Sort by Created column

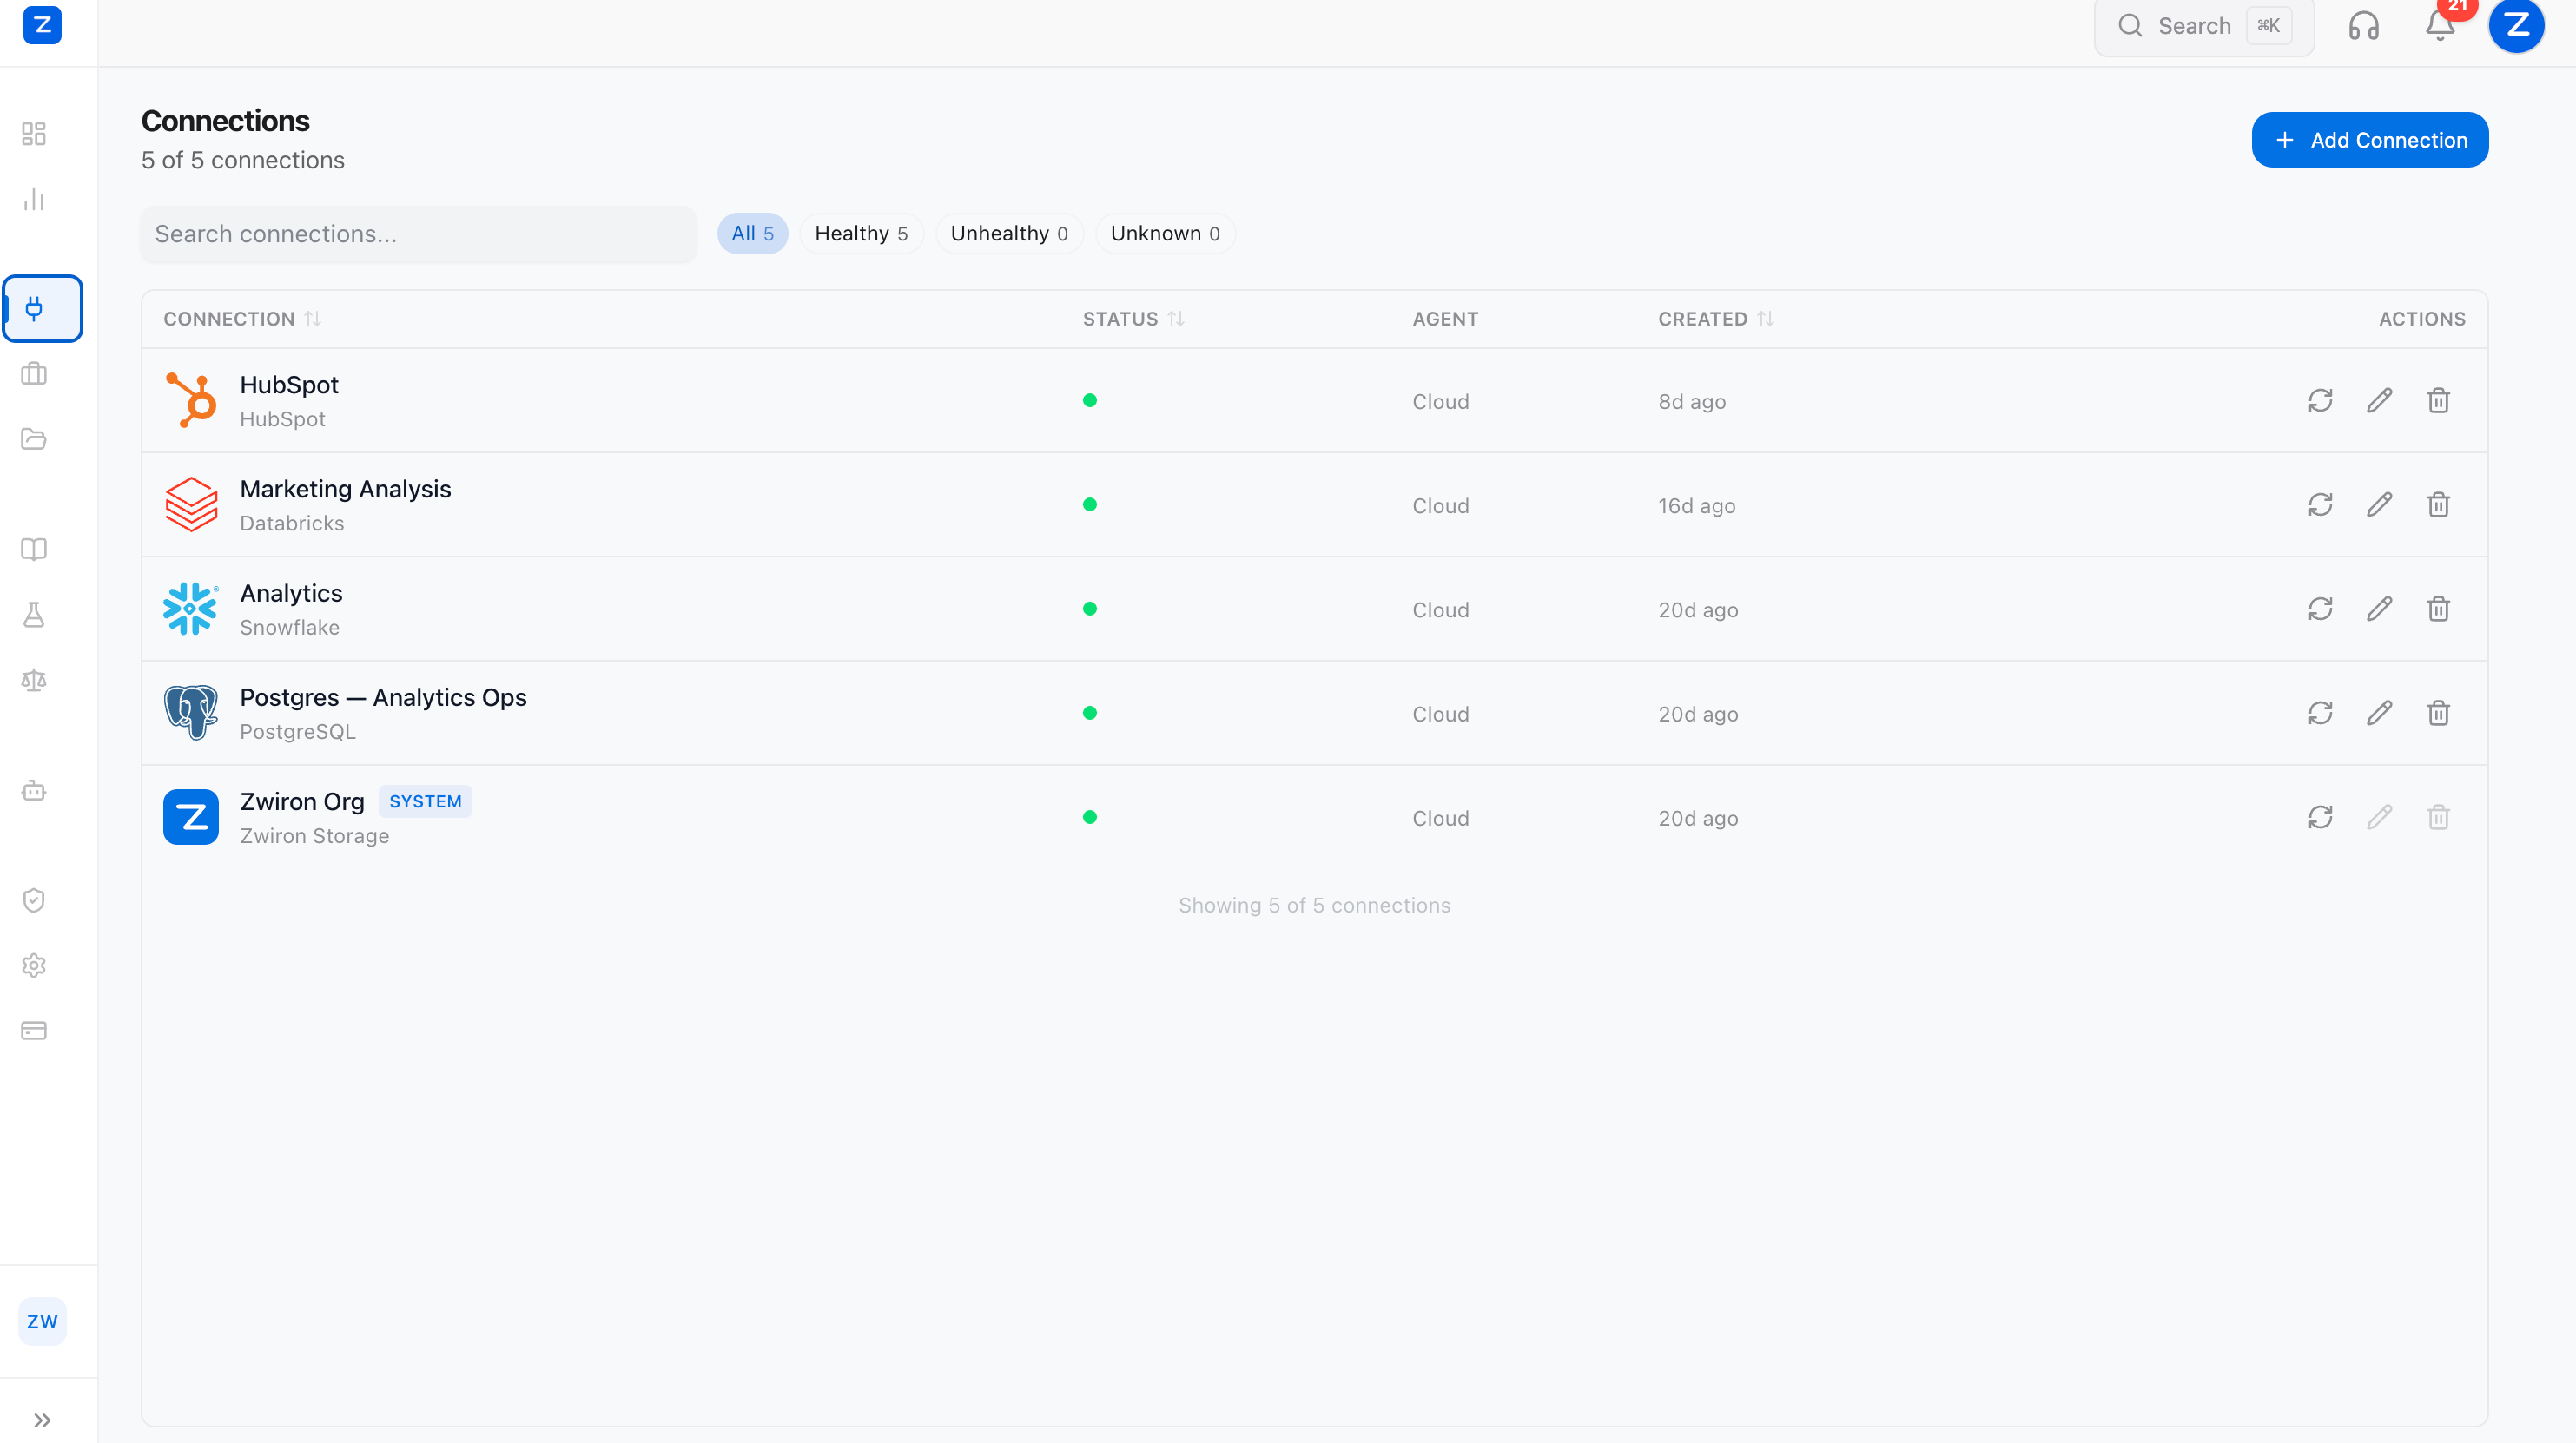[1716, 319]
